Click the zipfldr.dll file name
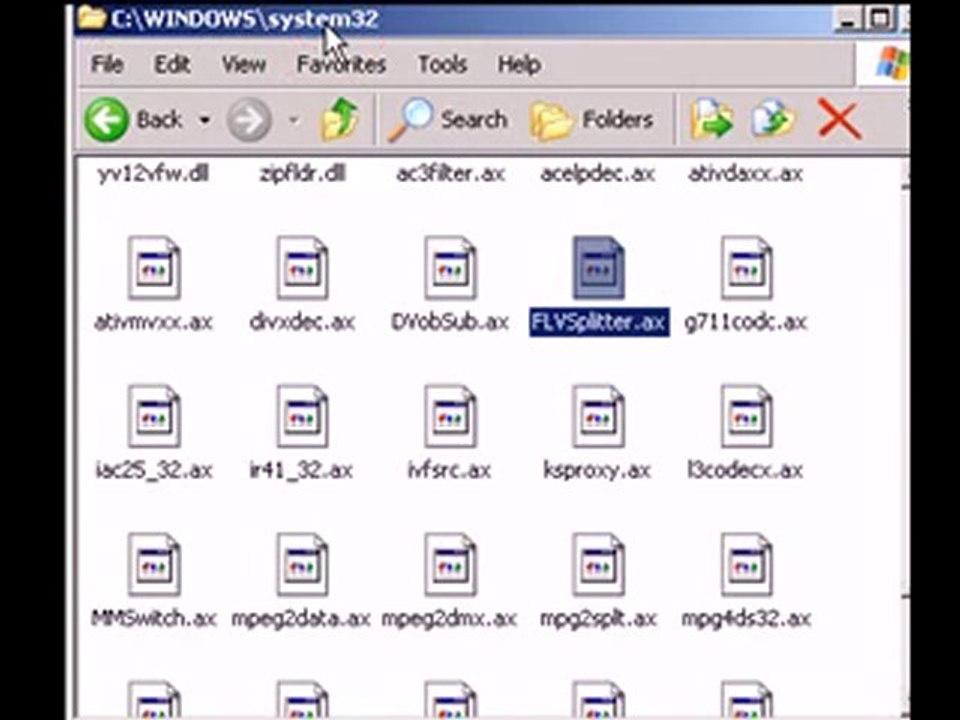The image size is (960, 720). coord(302,174)
